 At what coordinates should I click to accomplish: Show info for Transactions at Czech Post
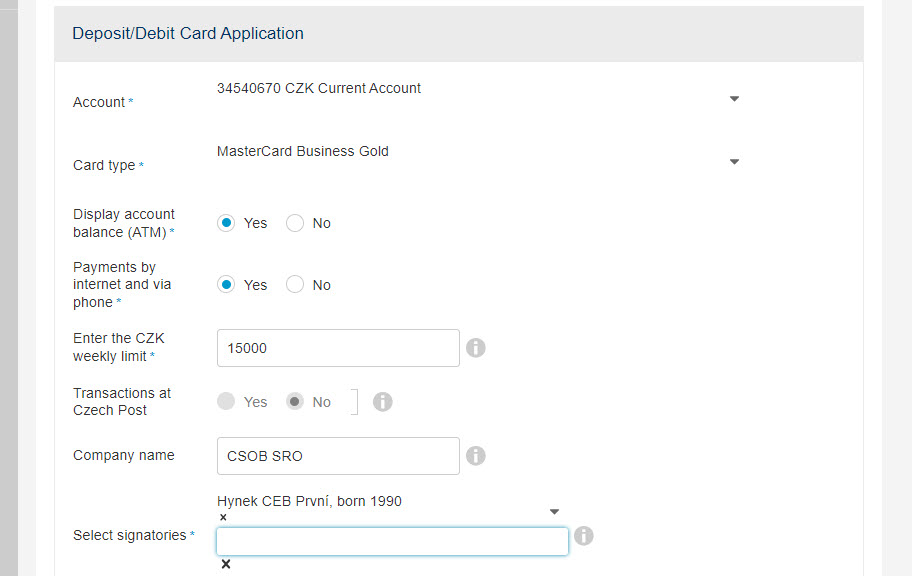pos(382,401)
